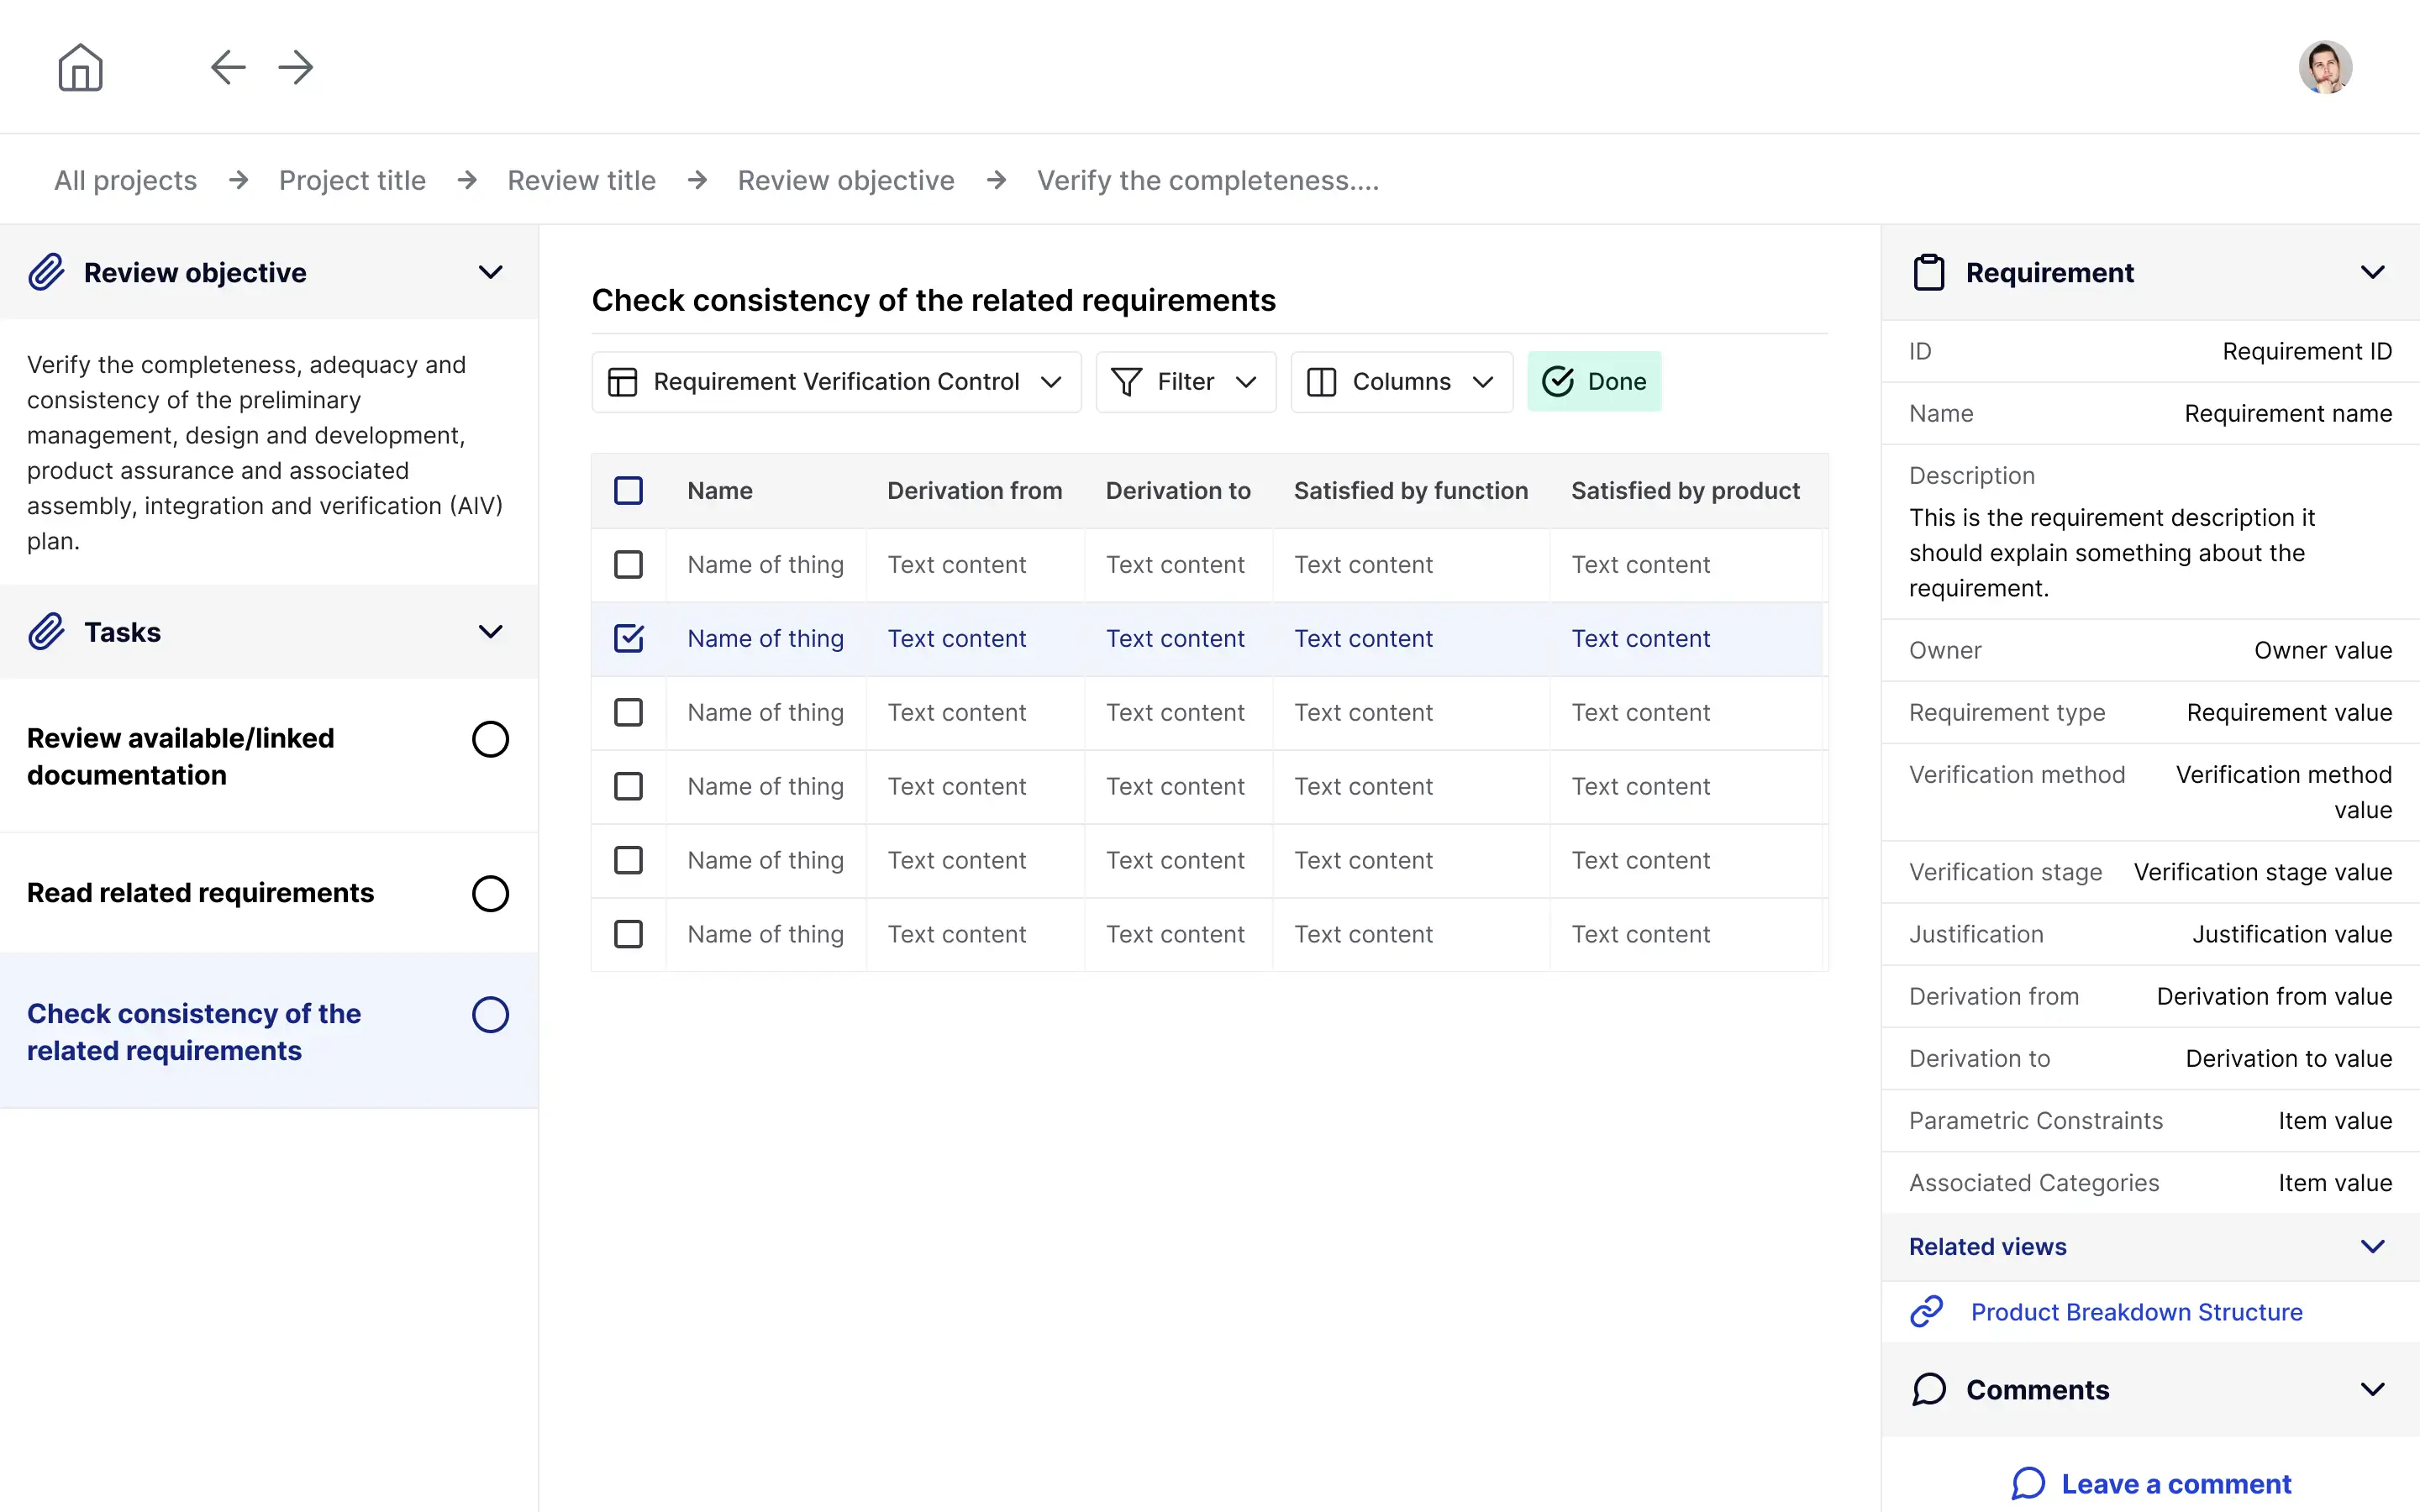Open the Requirement Verification Control dropdown
Image resolution: width=2420 pixels, height=1512 pixels.
836,382
